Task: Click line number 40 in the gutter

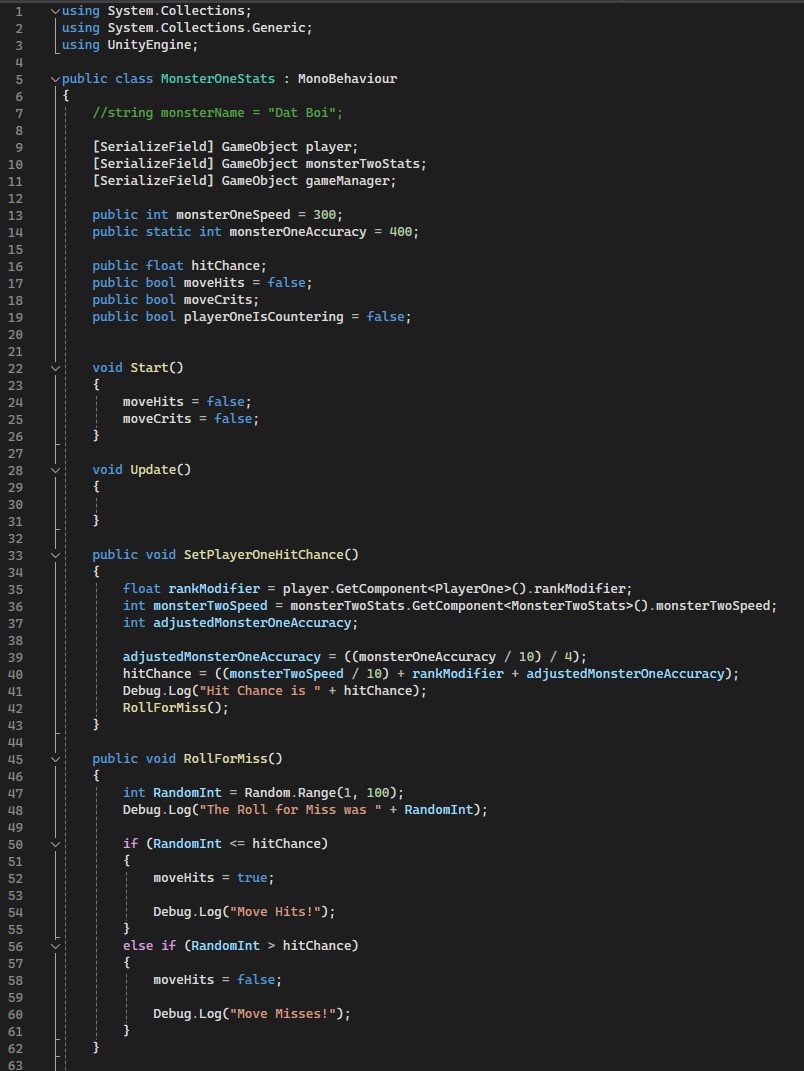Action: tap(19, 674)
